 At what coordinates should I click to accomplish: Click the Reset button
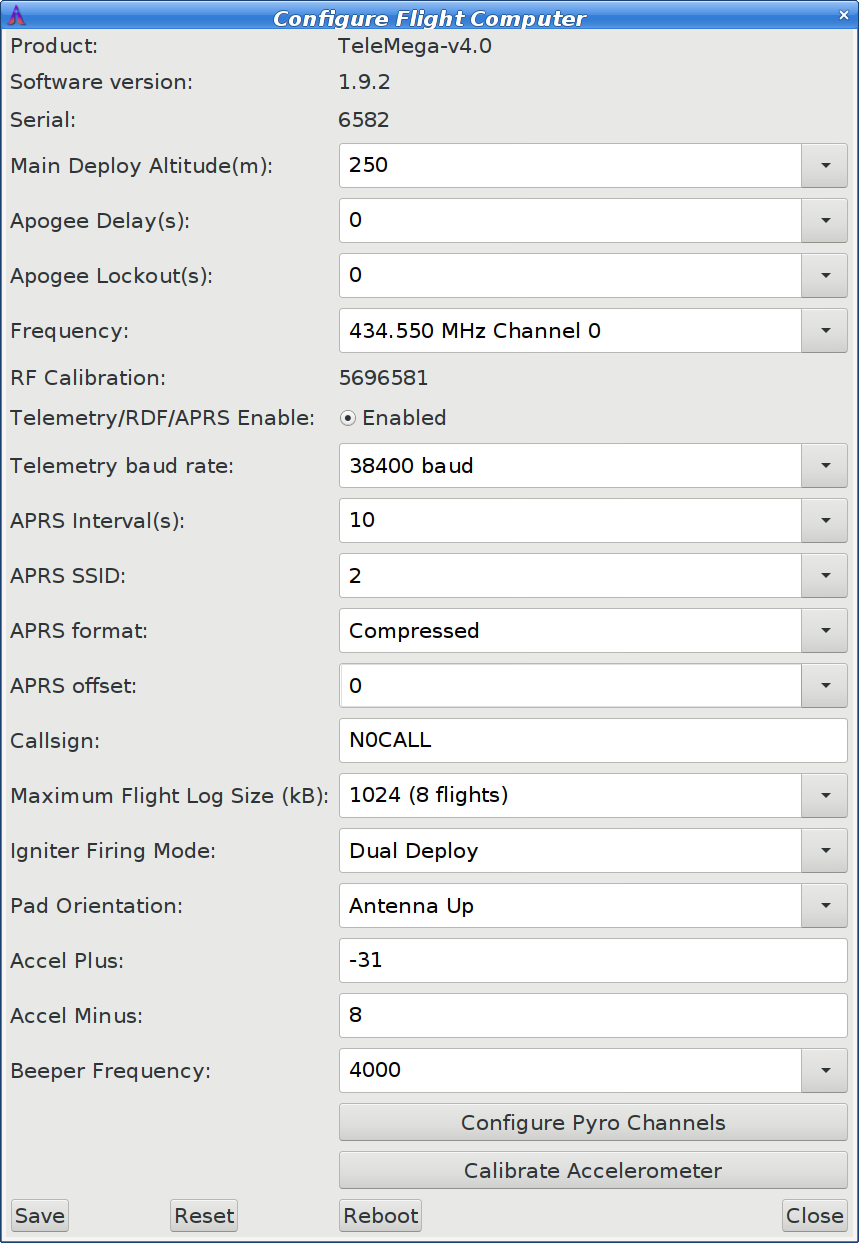point(204,1216)
